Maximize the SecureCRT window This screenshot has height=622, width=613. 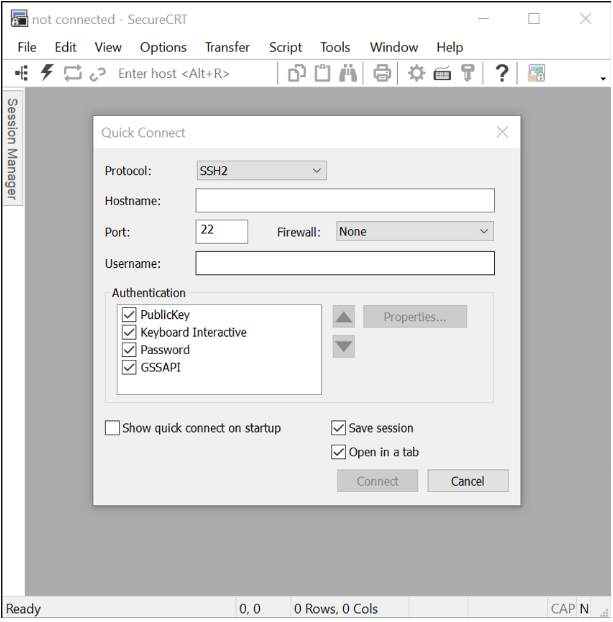tap(534, 19)
